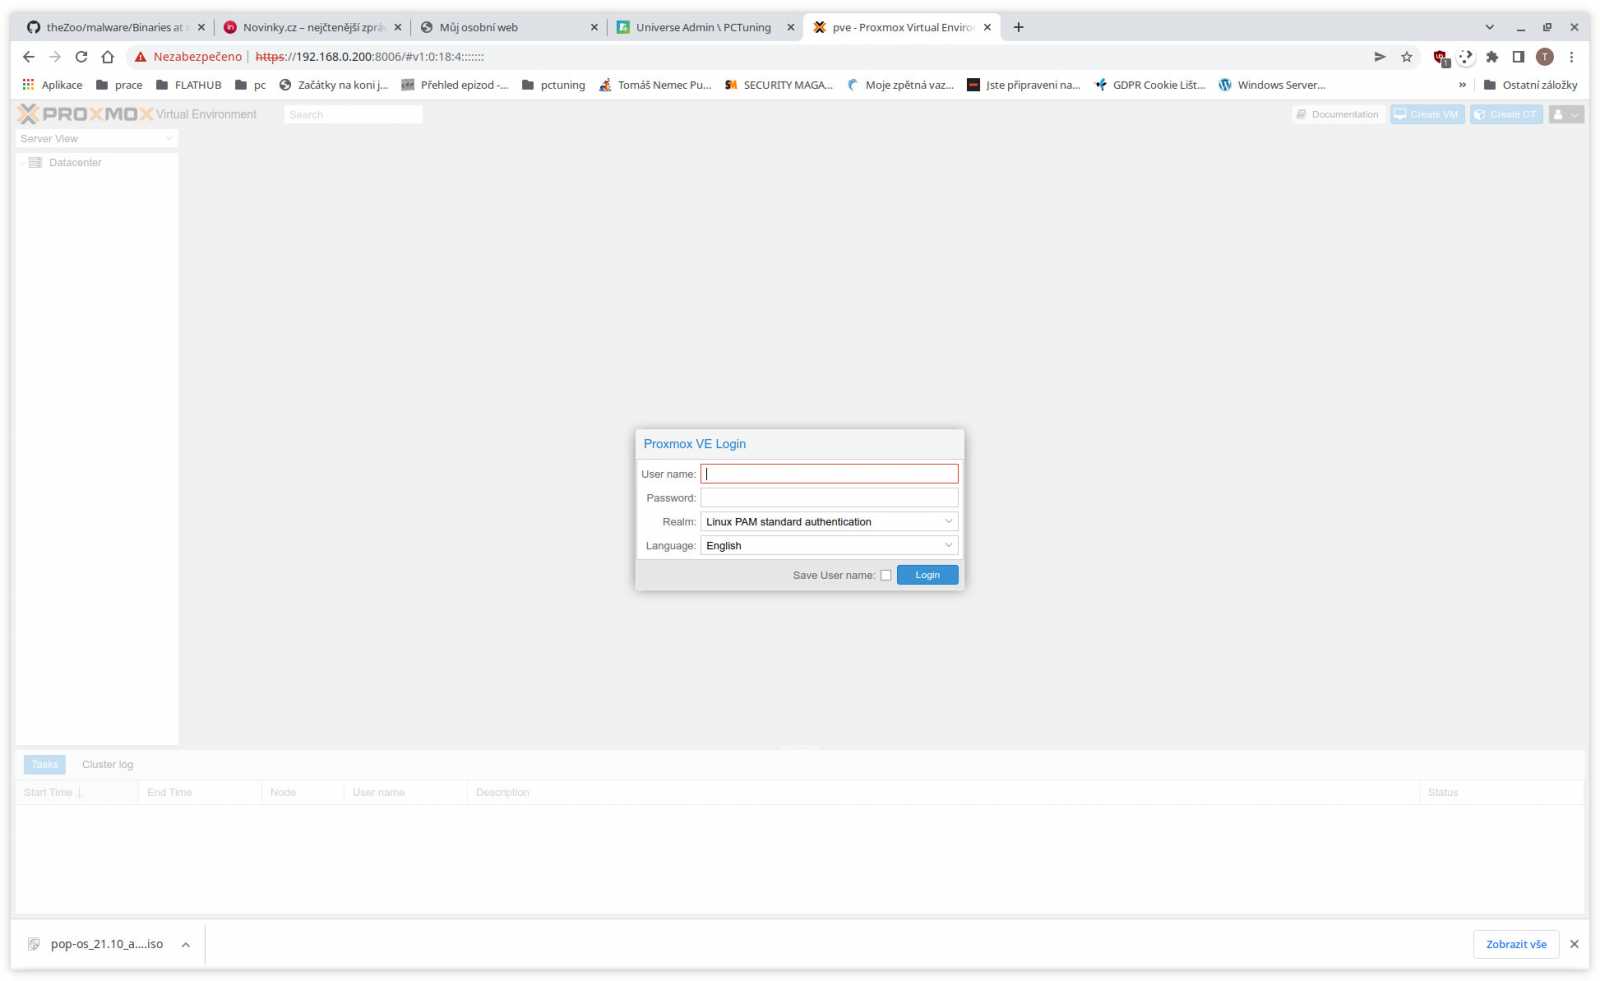
Task: Open the Proxmox user menu
Action: pos(1566,115)
